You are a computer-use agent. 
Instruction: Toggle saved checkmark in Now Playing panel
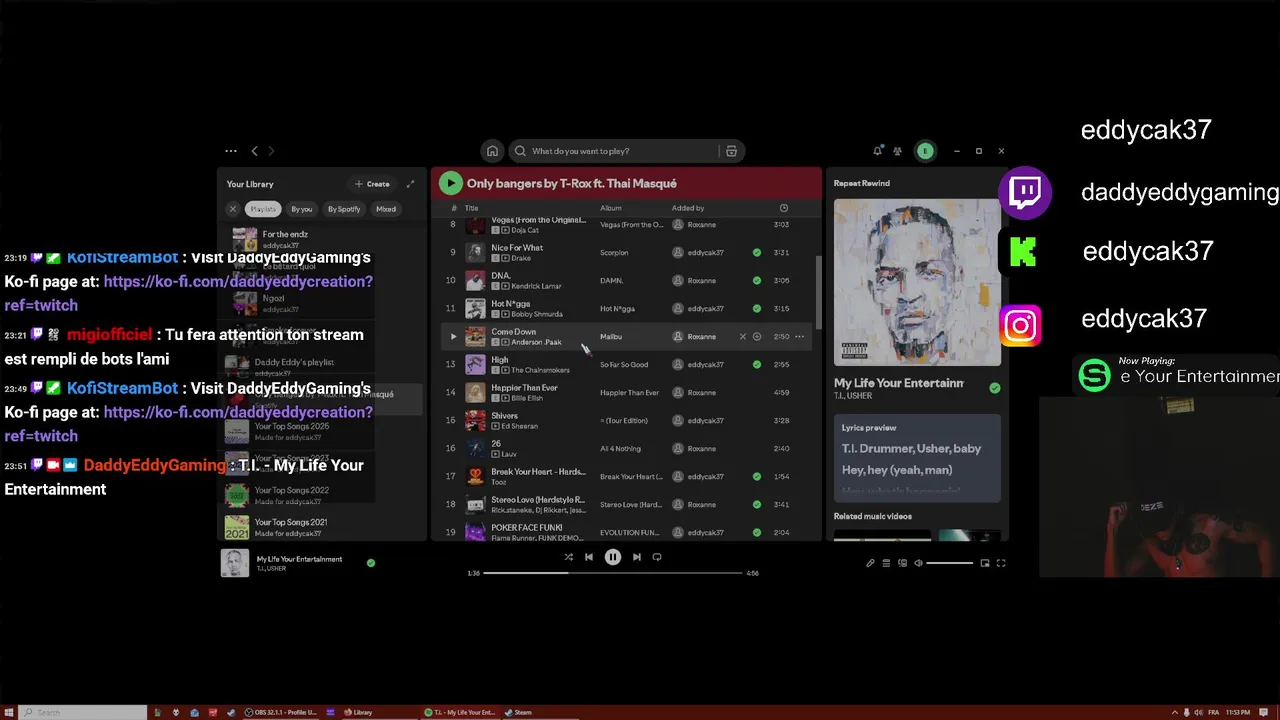(994, 388)
